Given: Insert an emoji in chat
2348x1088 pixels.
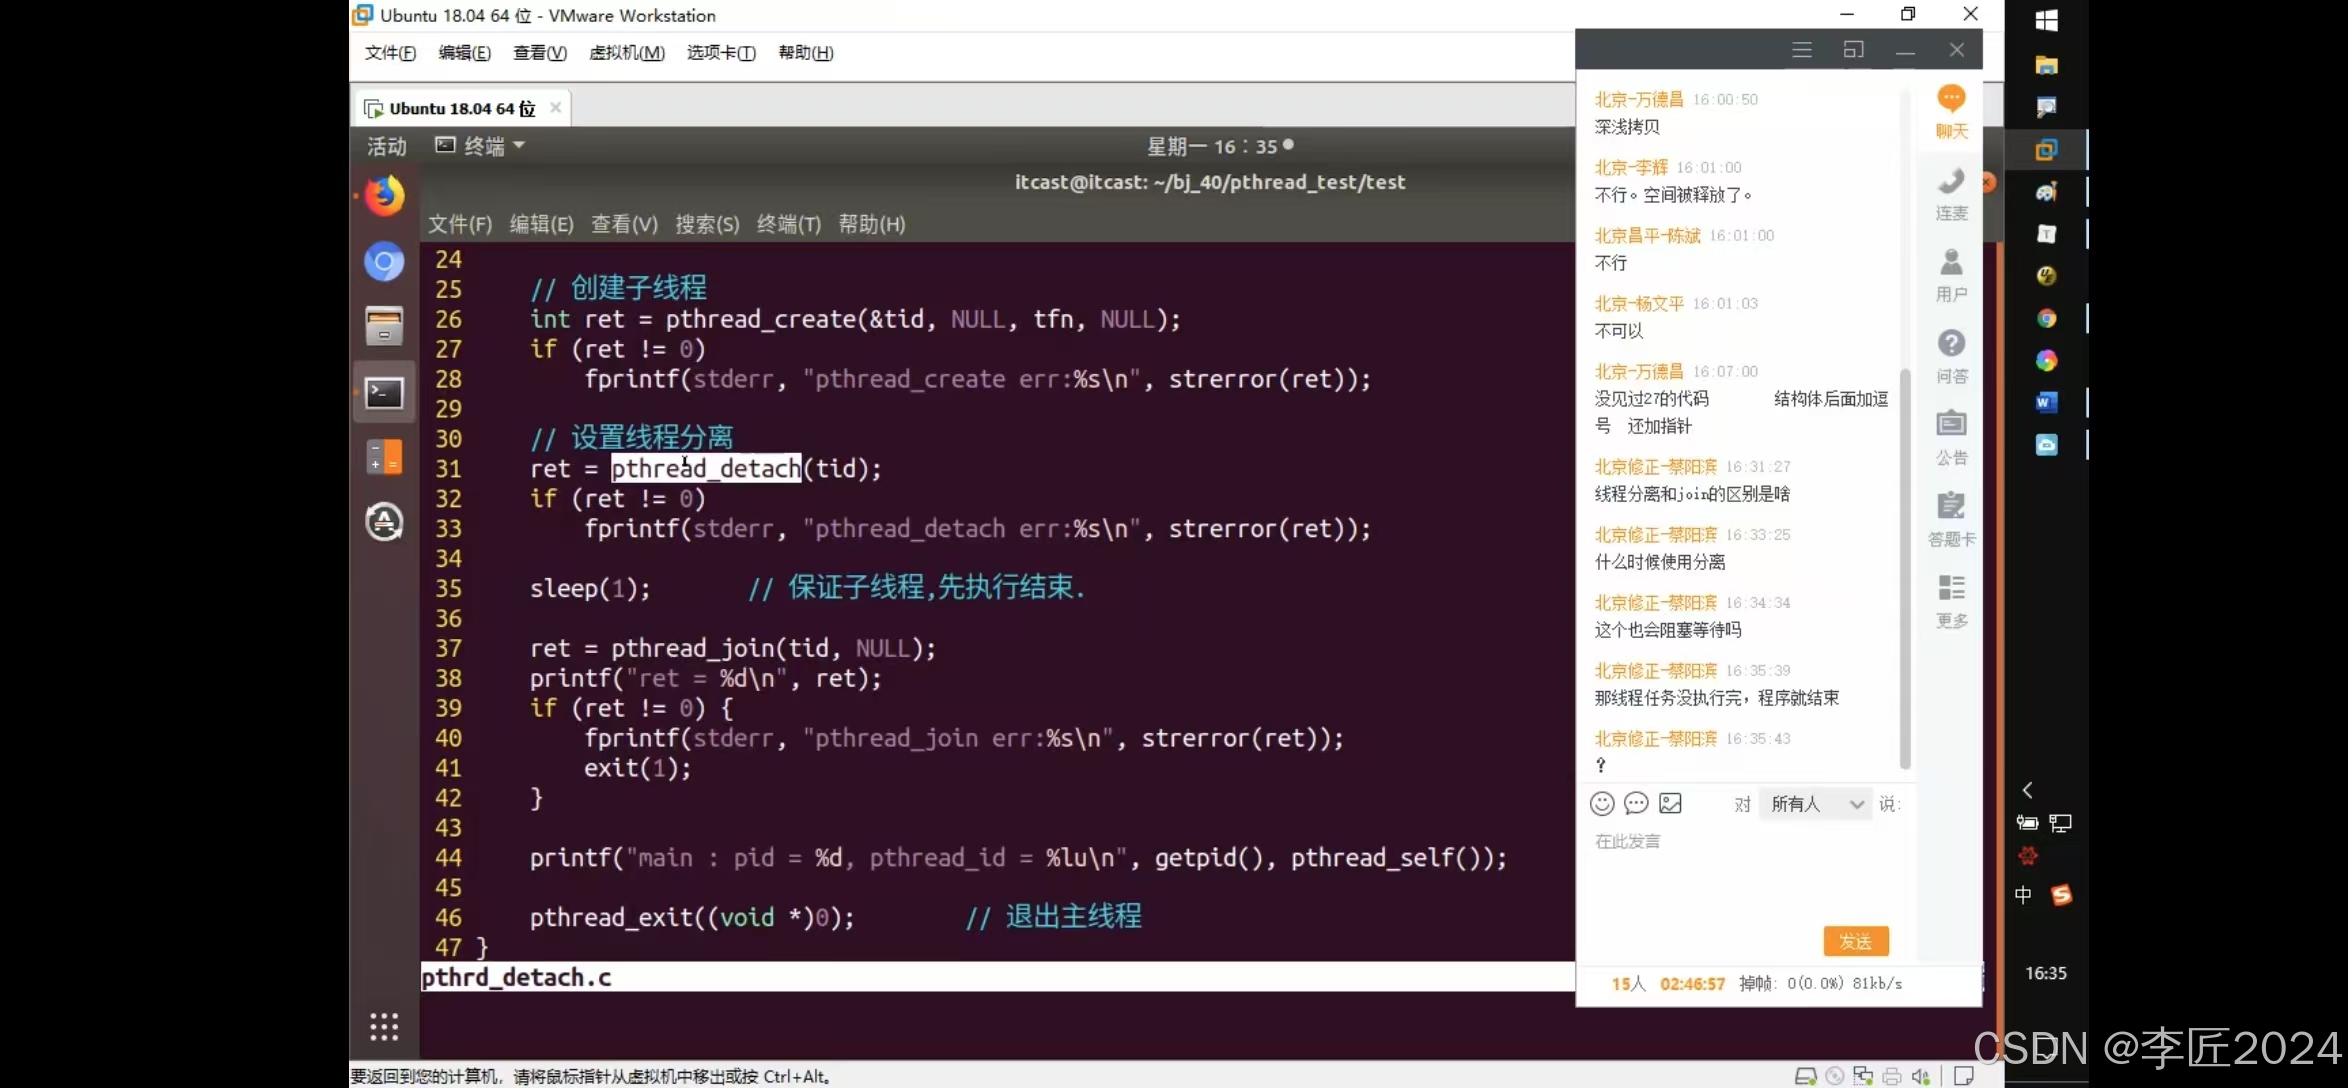Looking at the screenshot, I should click(x=1602, y=804).
